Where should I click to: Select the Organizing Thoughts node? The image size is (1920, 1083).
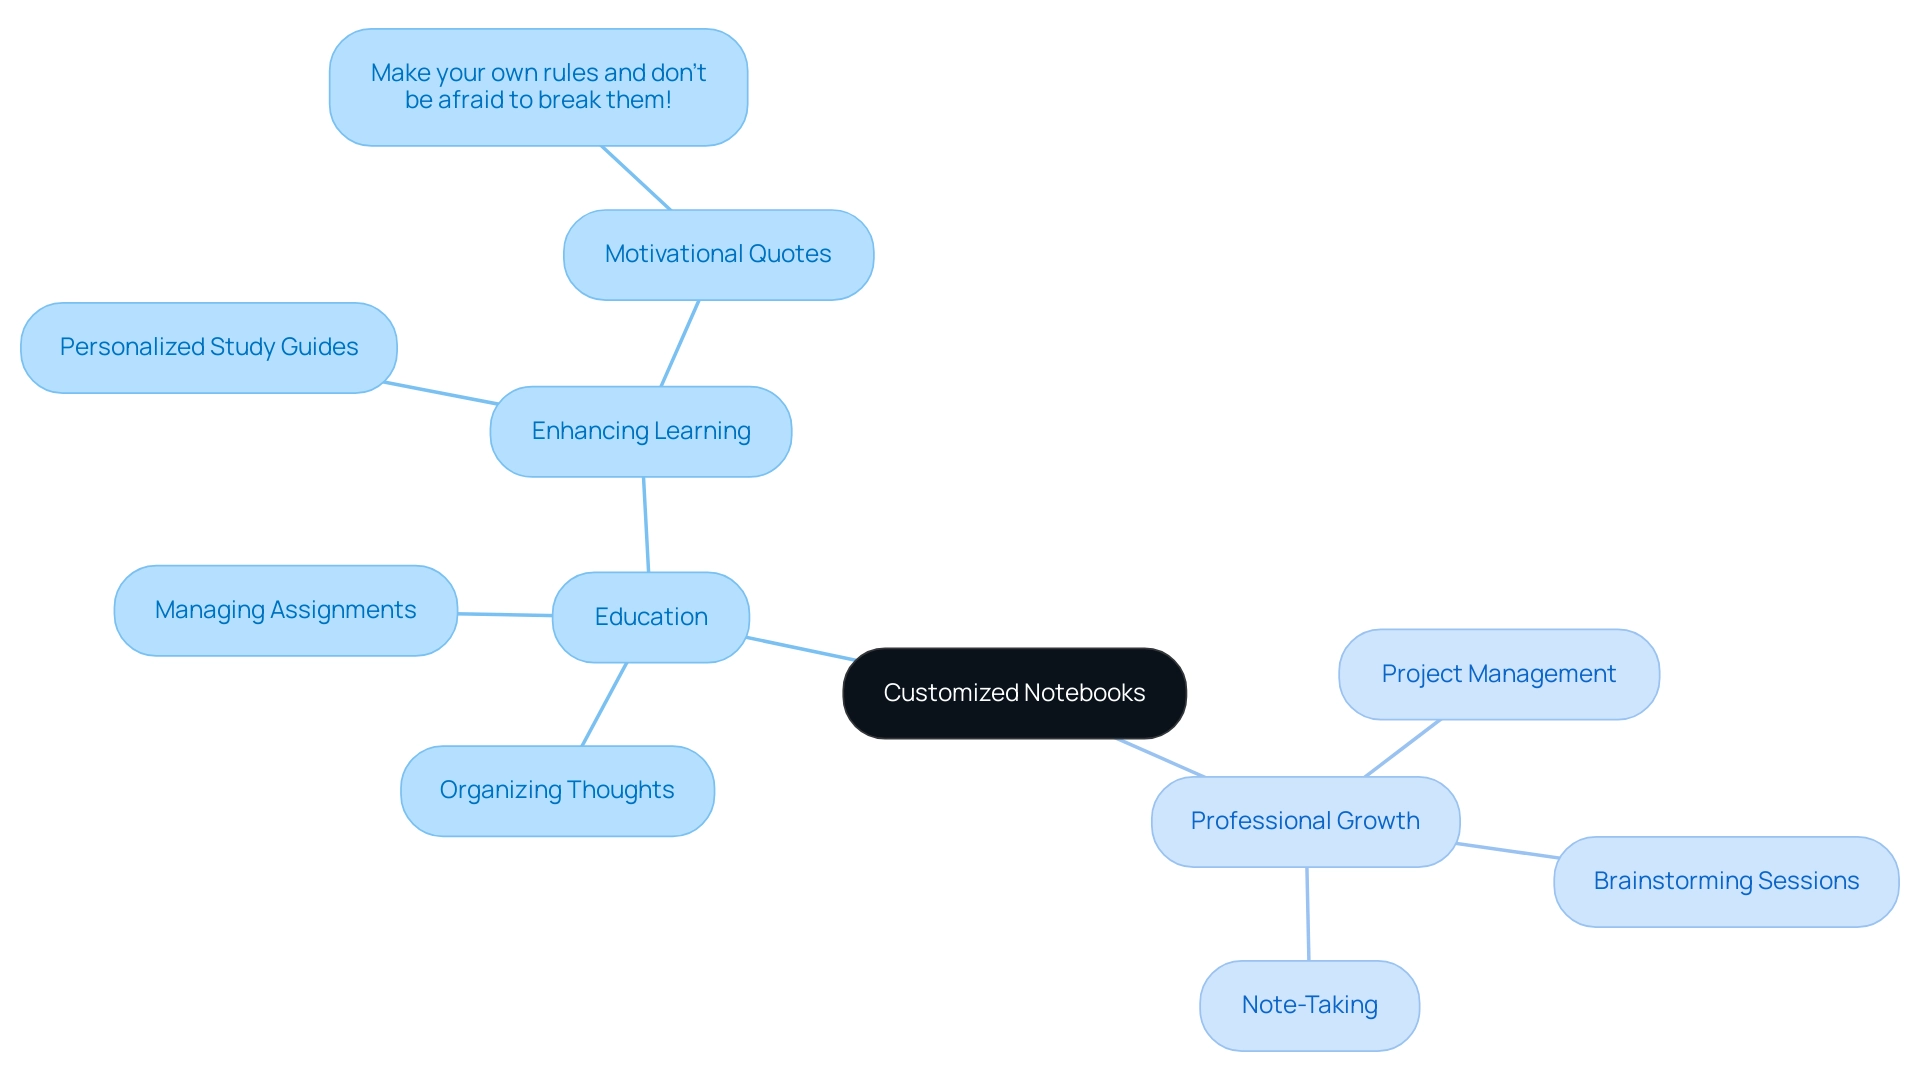tap(556, 789)
